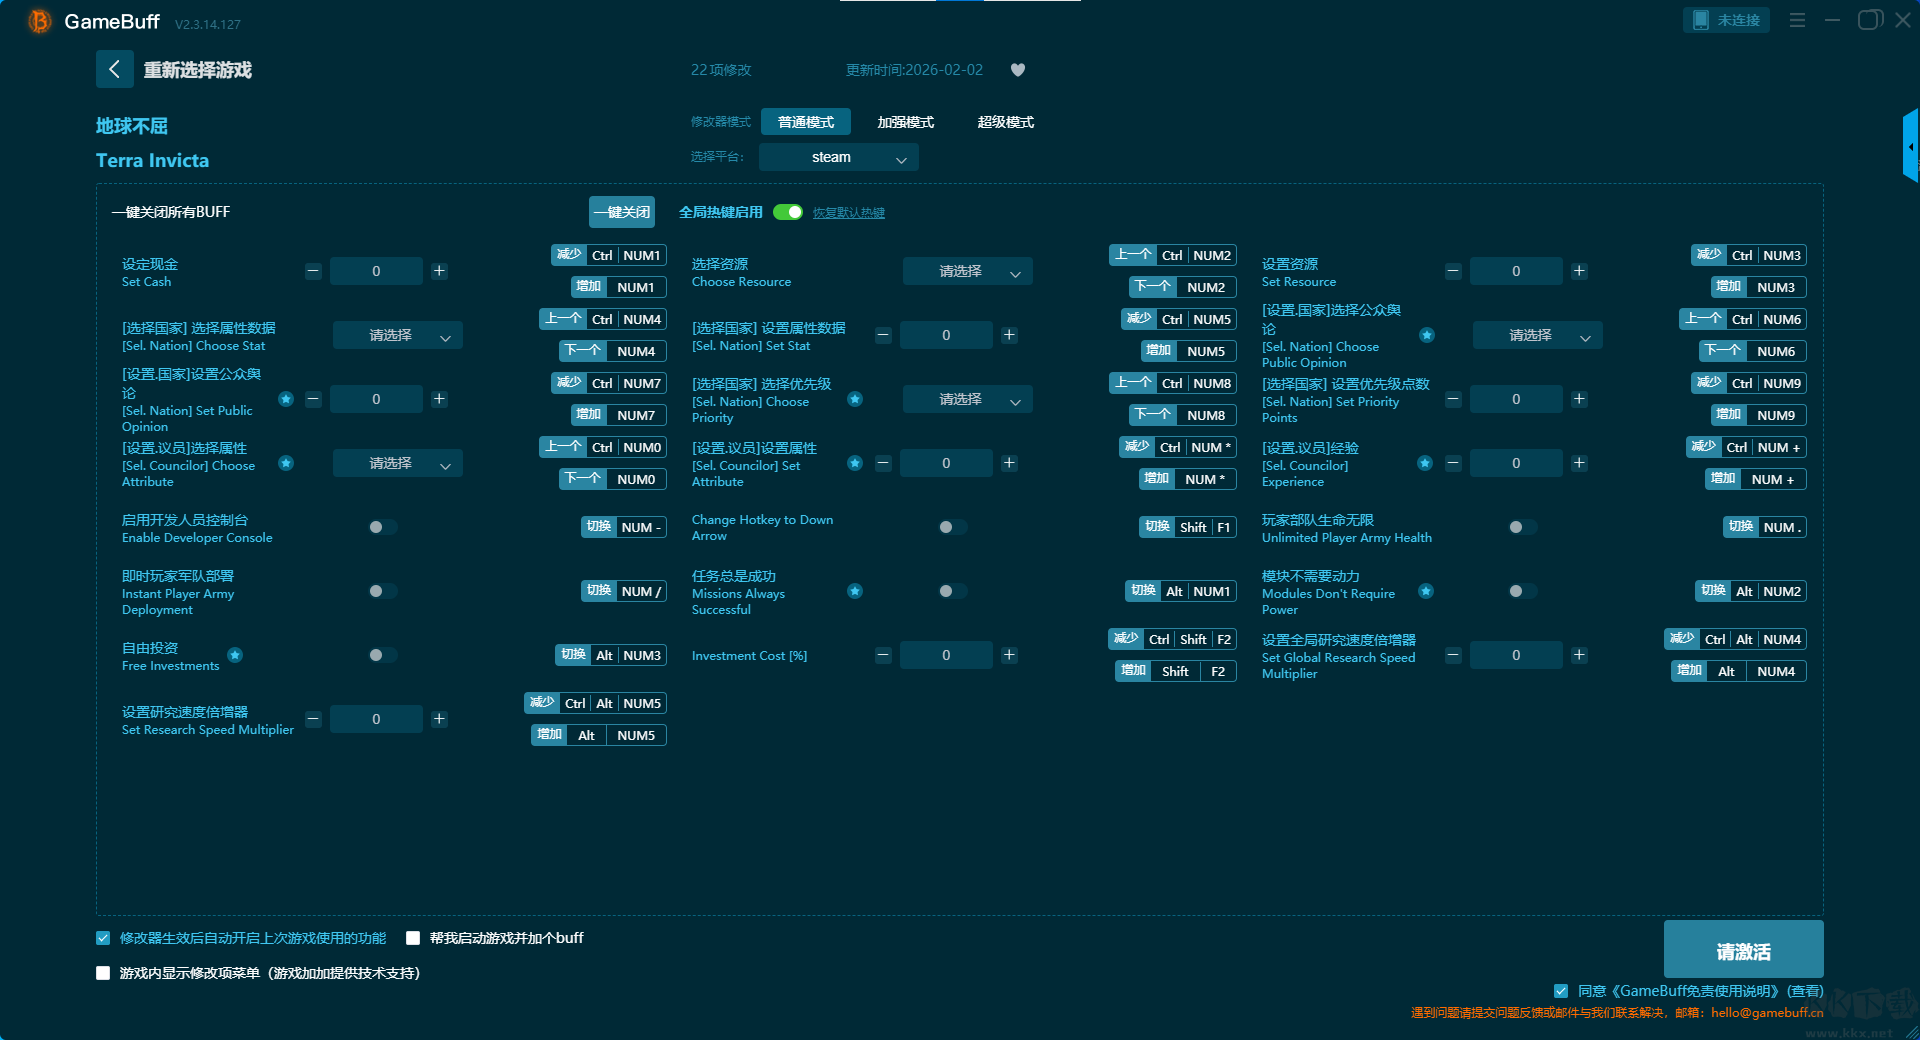The width and height of the screenshot is (1920, 1040).
Task: Click star icon beside Set Public Opinion
Action: [286, 399]
